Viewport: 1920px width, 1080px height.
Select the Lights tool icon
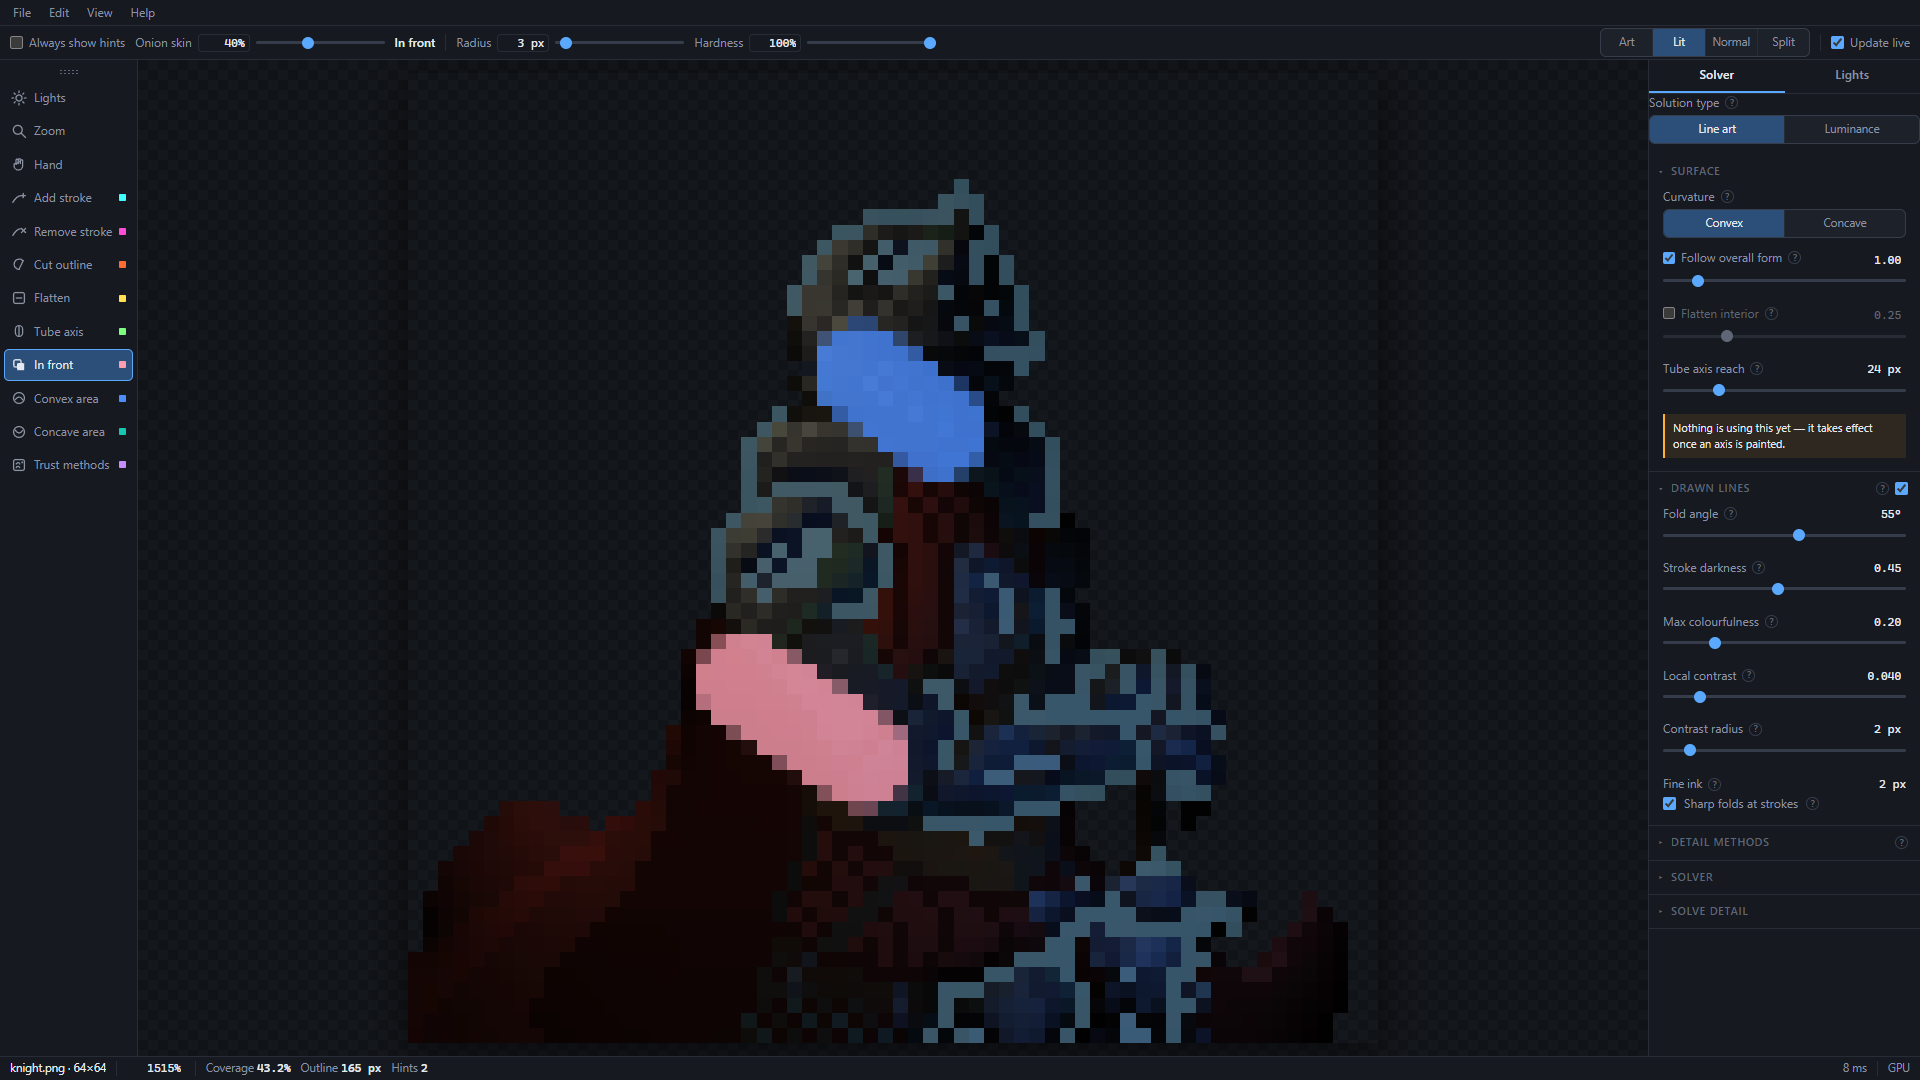(x=19, y=98)
